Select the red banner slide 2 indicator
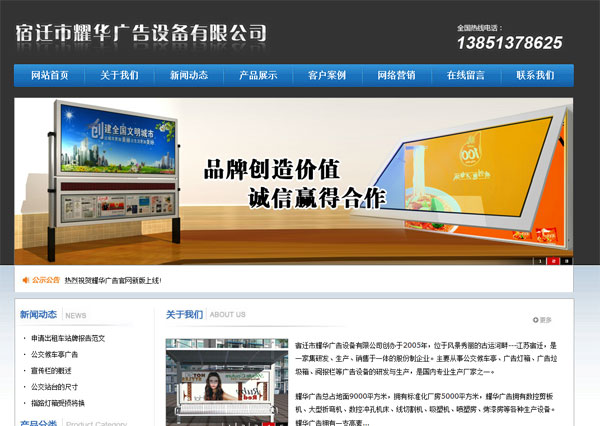Screen dimensions: 600x426 pyautogui.click(x=555, y=261)
